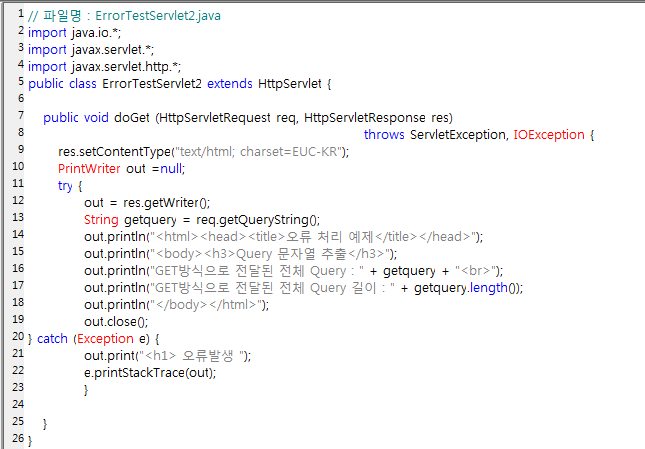Screen dimensions: 645x449
Task: Click the red 'String' type on line 13
Action: pyautogui.click(x=101, y=220)
